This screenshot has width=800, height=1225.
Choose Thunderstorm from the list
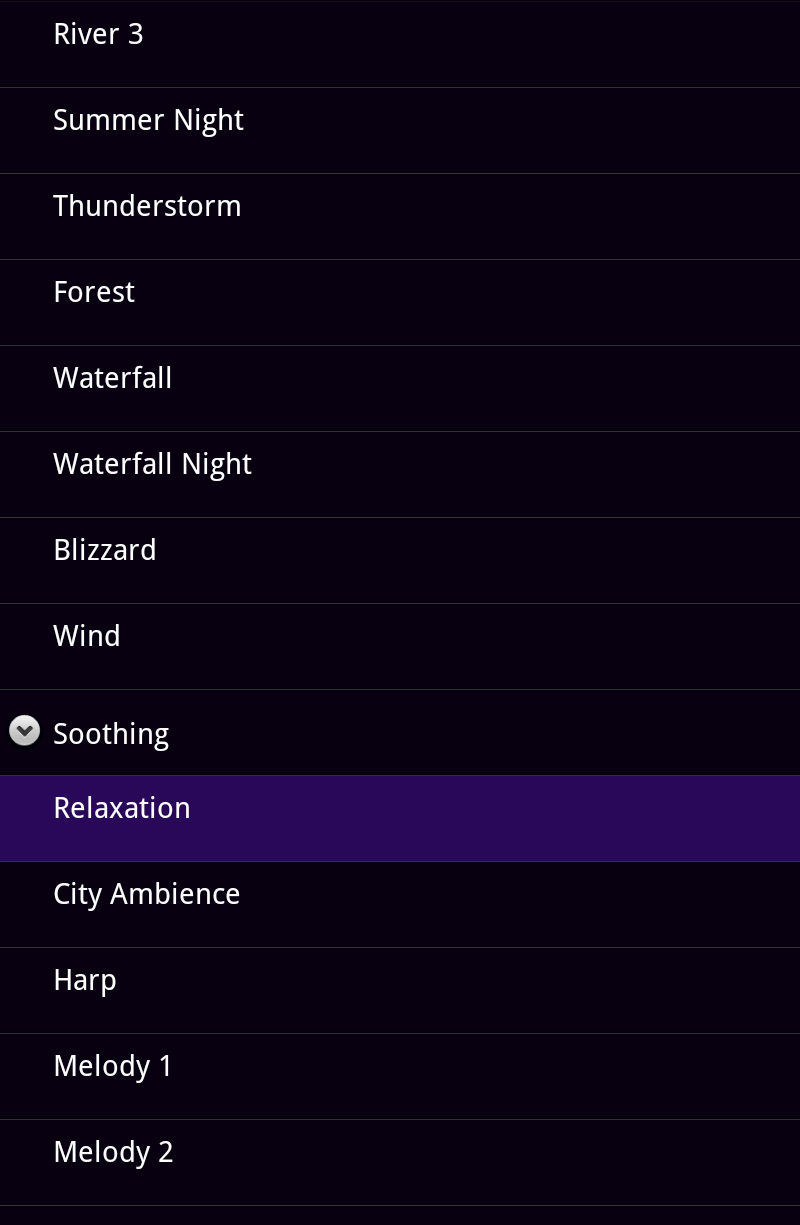(147, 207)
